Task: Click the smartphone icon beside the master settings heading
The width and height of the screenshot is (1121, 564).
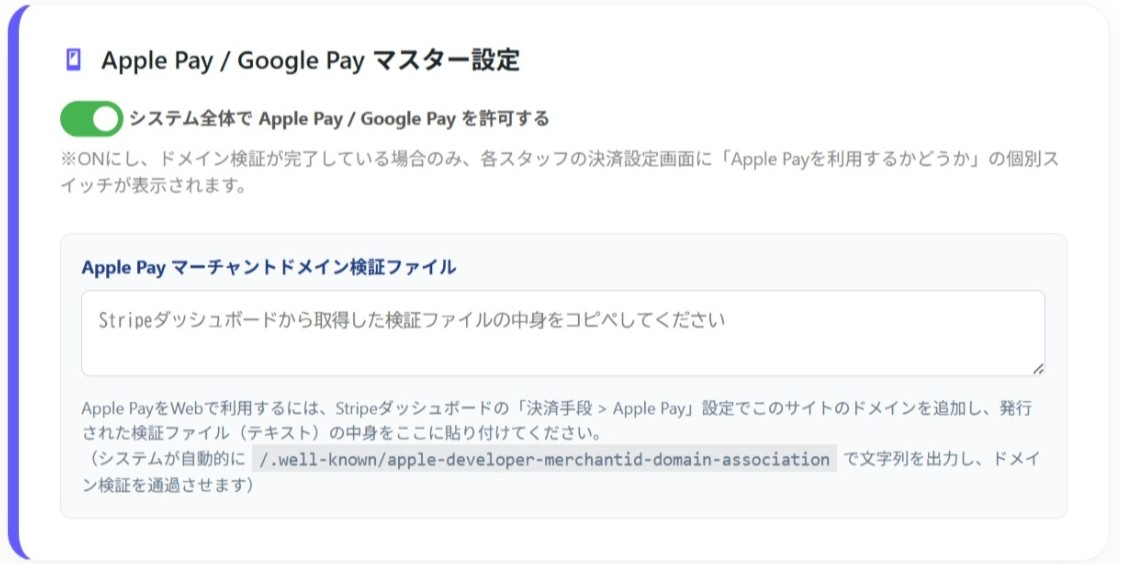Action: click(73, 60)
